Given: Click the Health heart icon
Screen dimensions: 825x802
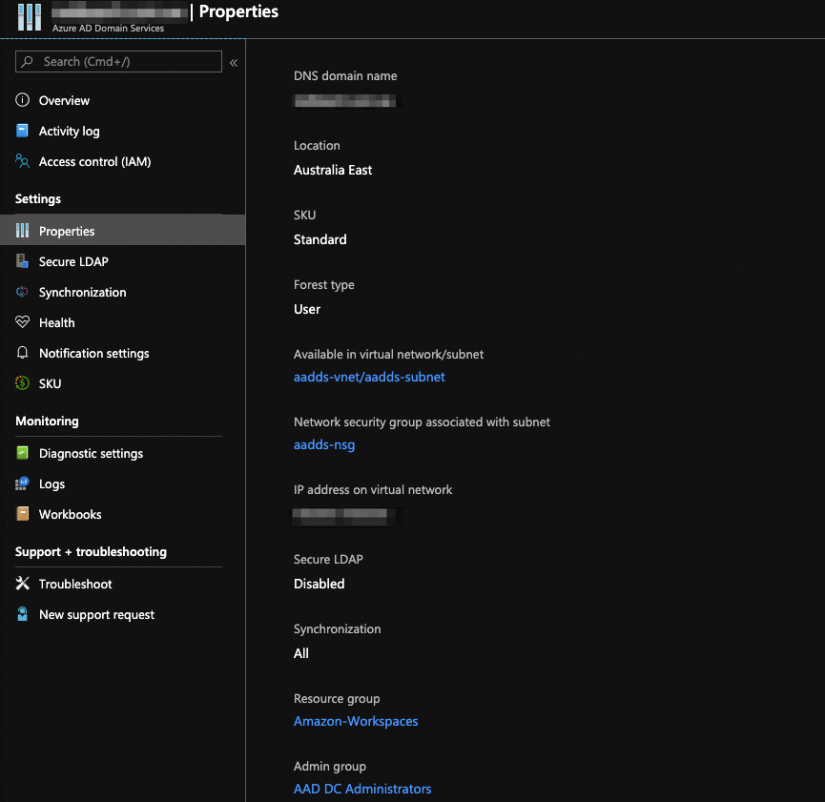Looking at the screenshot, I should coord(22,322).
